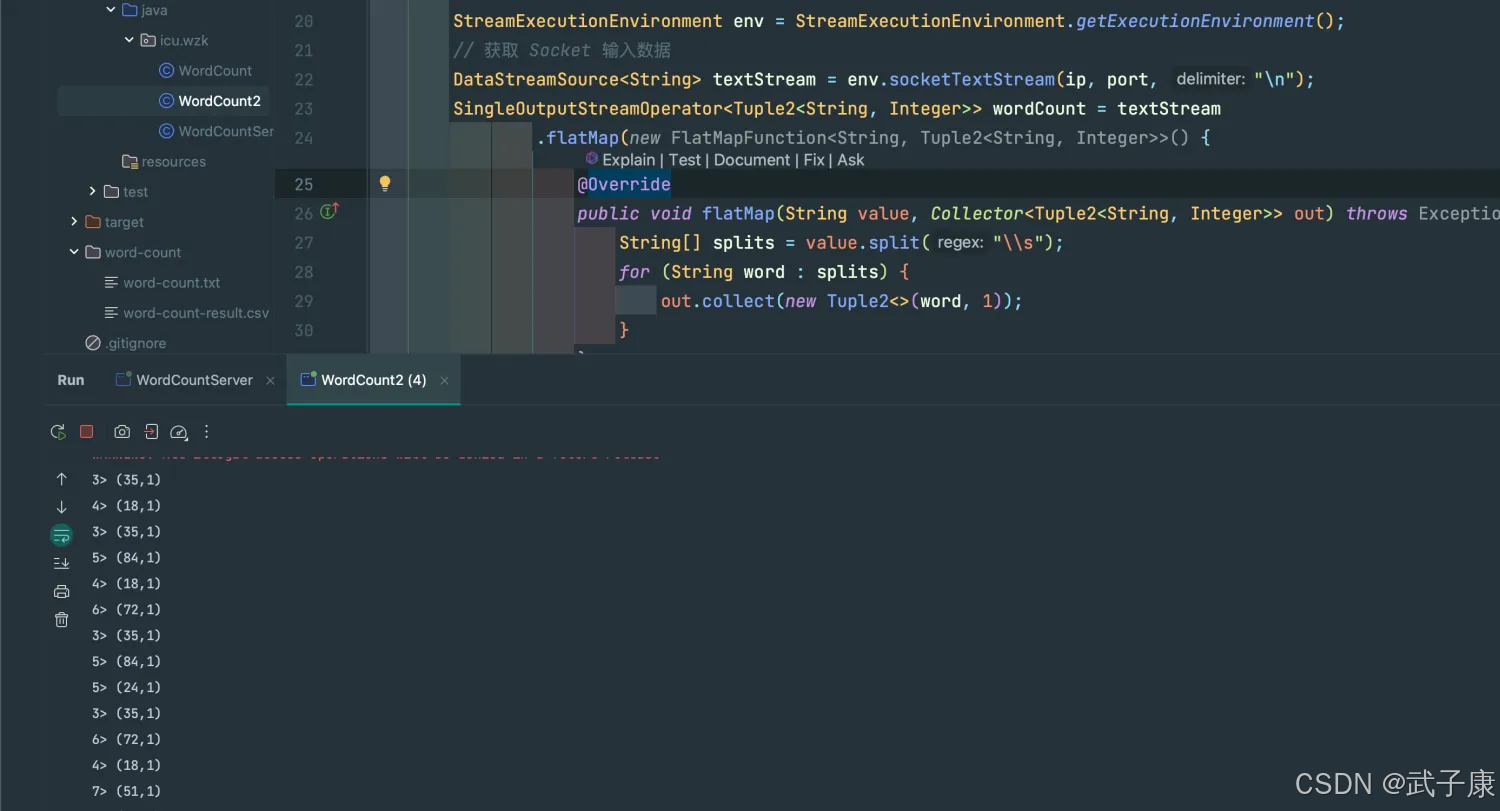Click the Run tool window label
The image size is (1500, 811).
click(x=71, y=380)
